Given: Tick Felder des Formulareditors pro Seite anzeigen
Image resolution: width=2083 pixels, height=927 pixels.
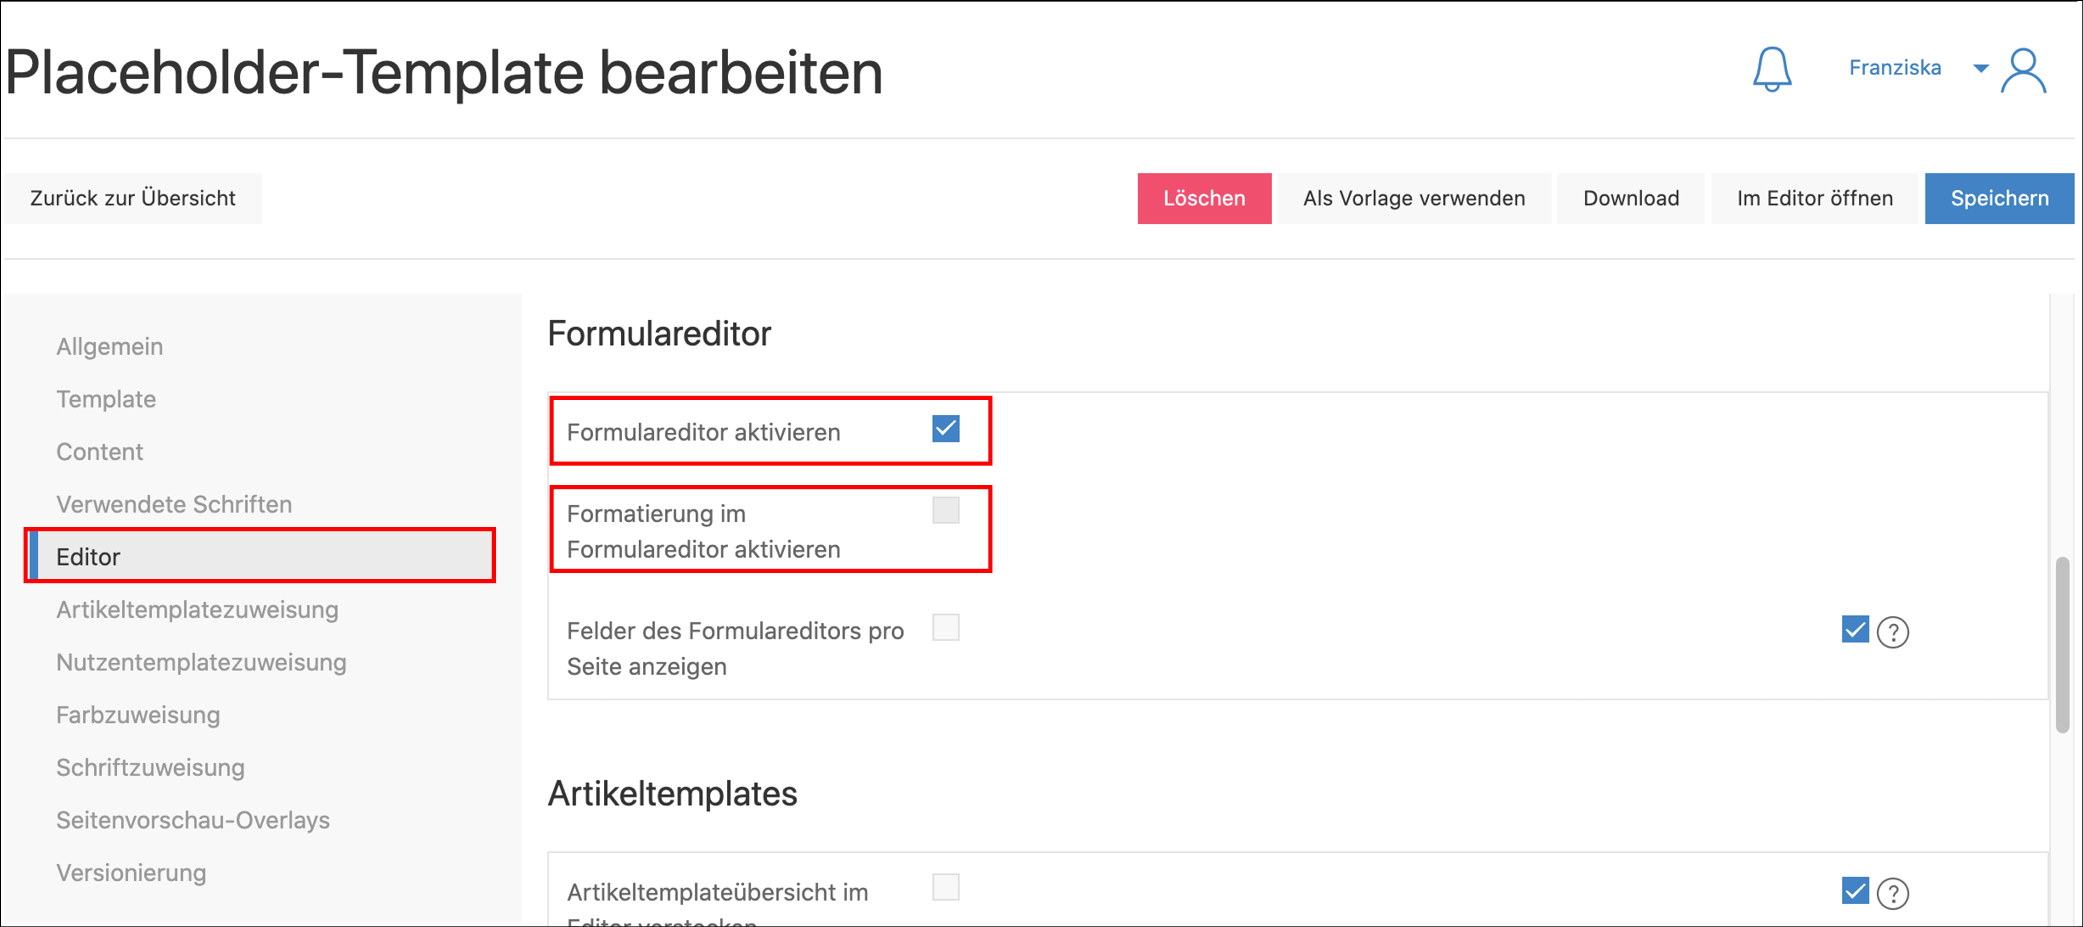Looking at the screenshot, I should pyautogui.click(x=945, y=628).
